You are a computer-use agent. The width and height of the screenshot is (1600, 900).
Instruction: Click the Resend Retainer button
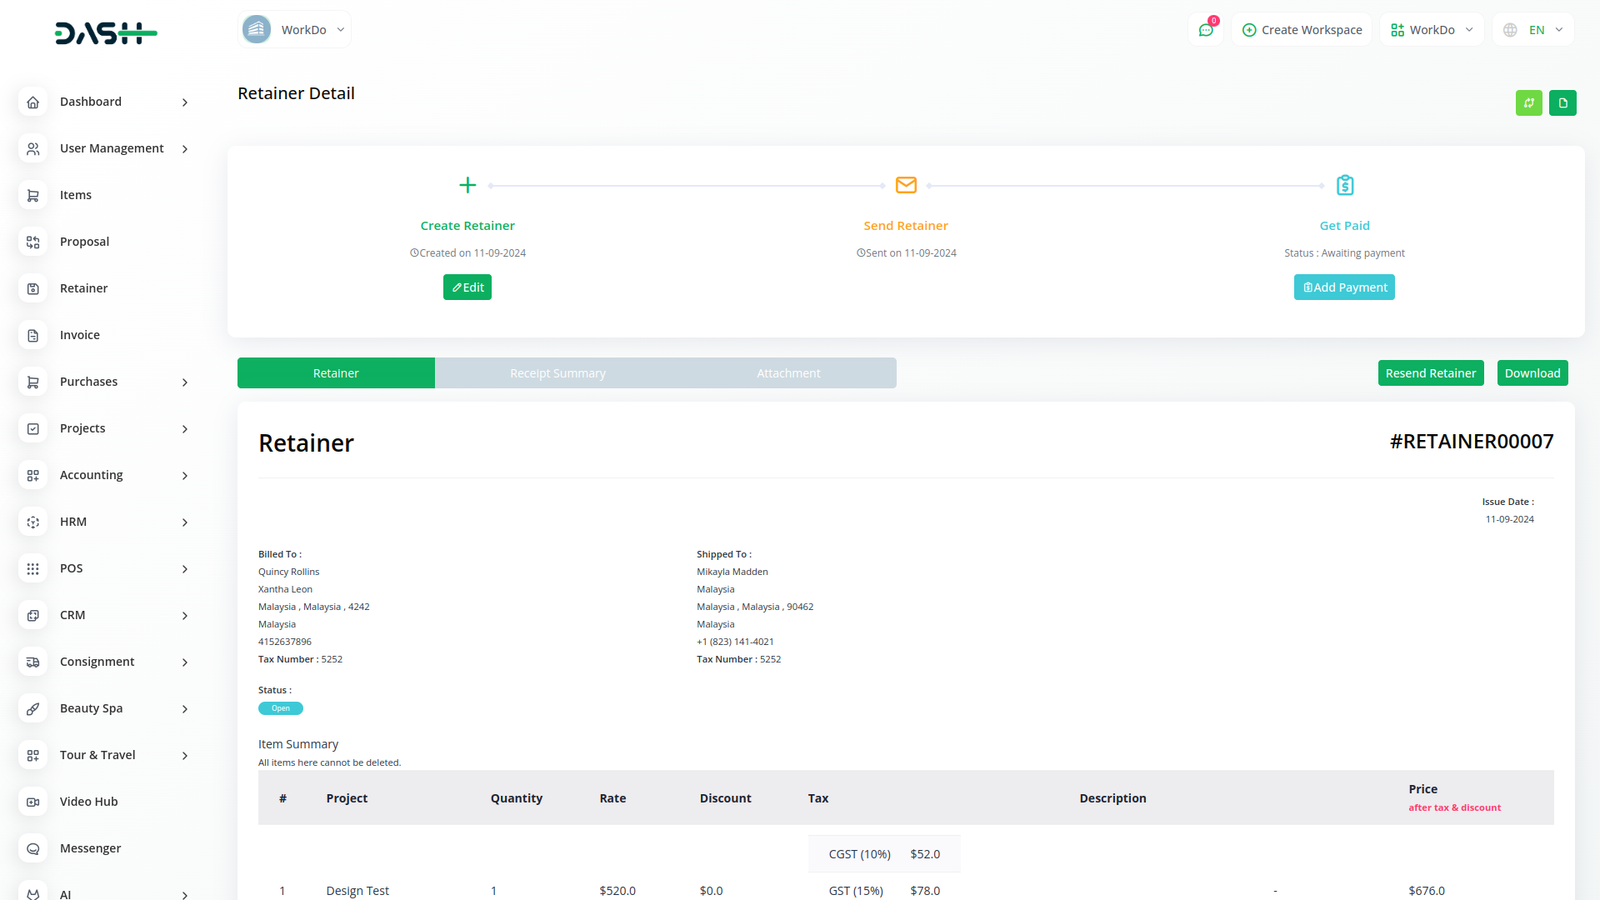pyautogui.click(x=1430, y=373)
